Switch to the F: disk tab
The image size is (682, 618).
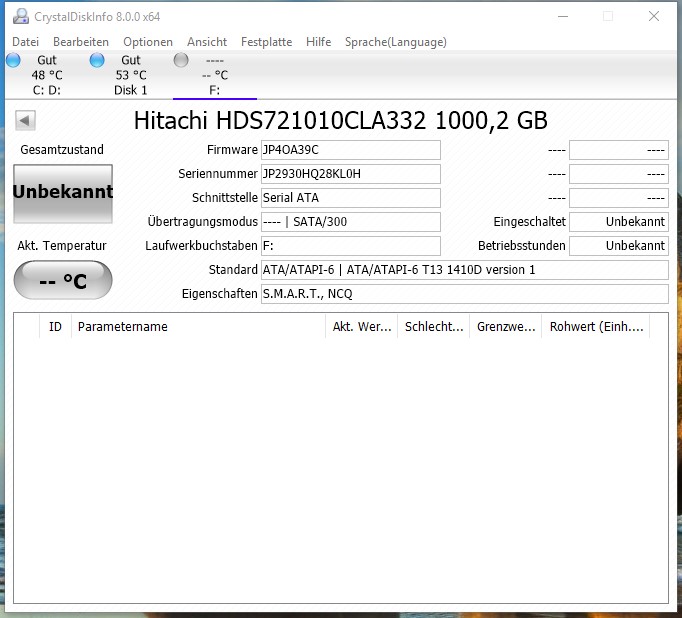(215, 75)
